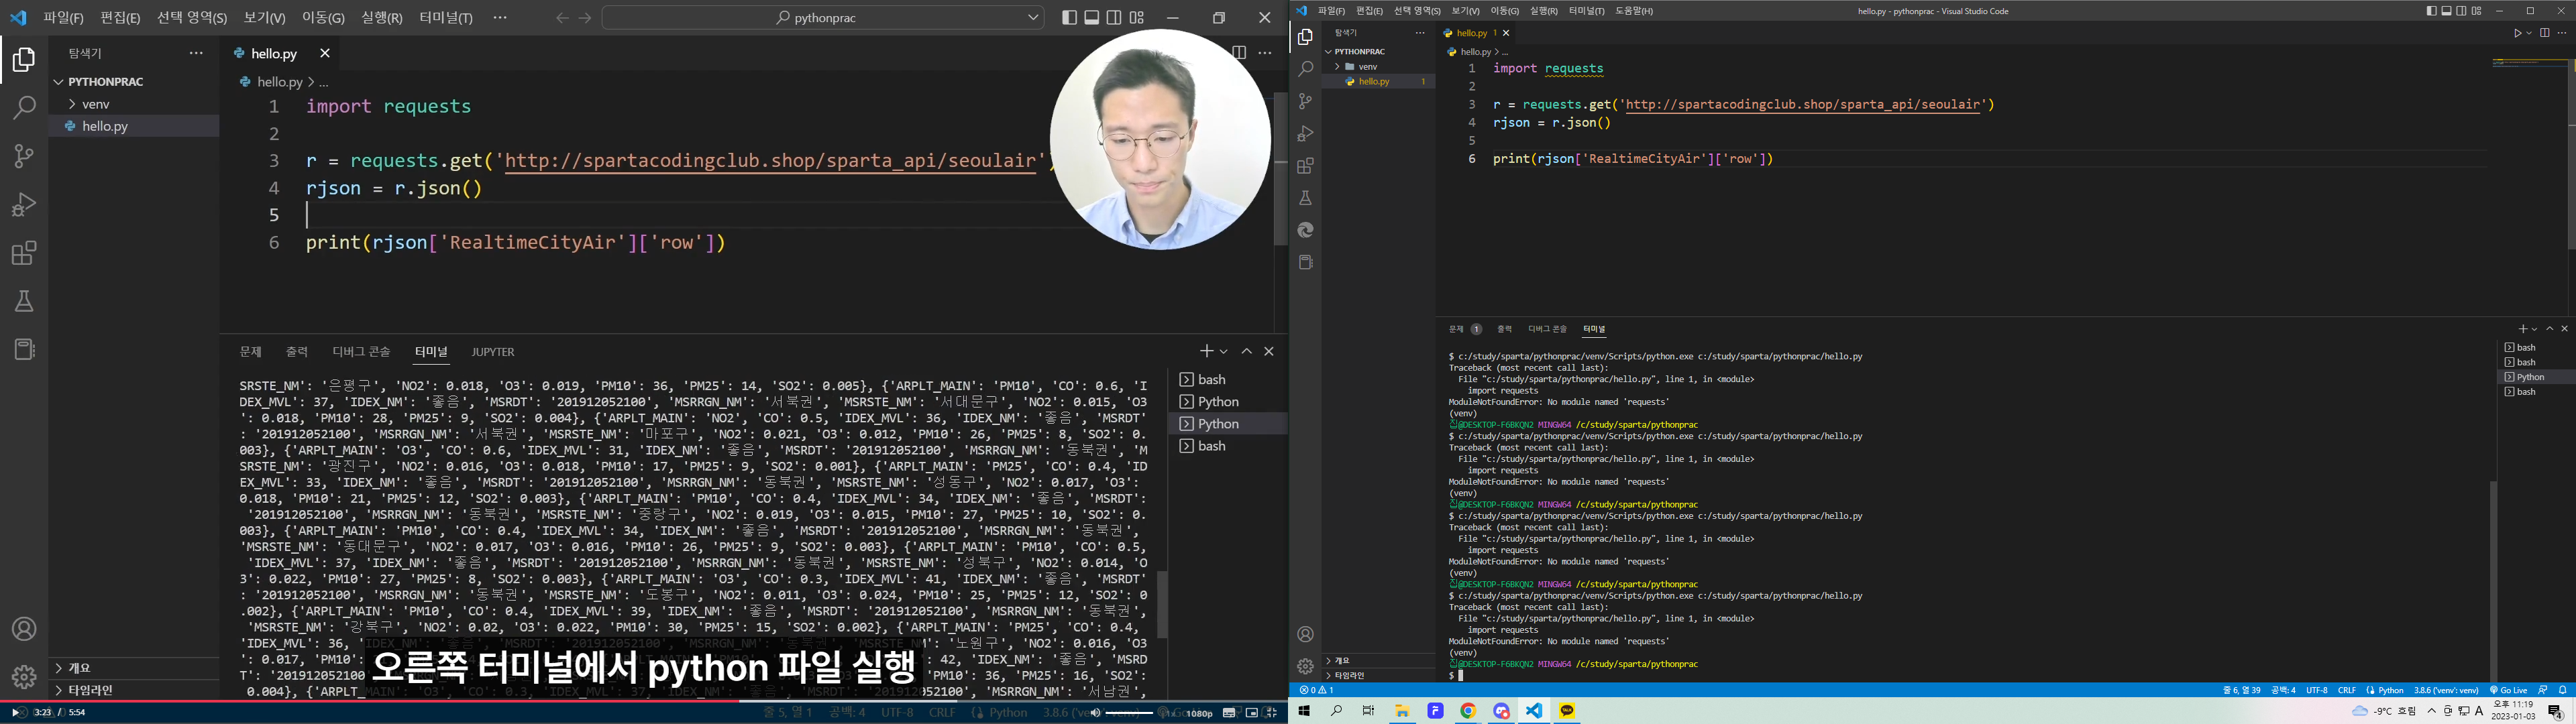This screenshot has height=724, width=2576.
Task: Open the Manage gear in right VS Code
Action: 1305,666
